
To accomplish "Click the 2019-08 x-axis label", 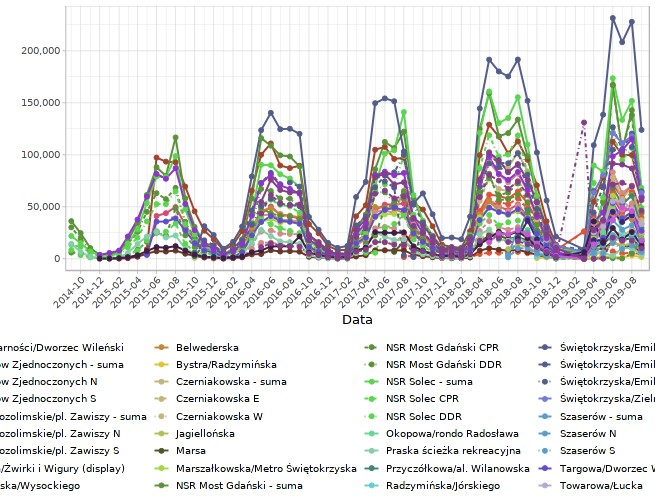I will click(623, 292).
